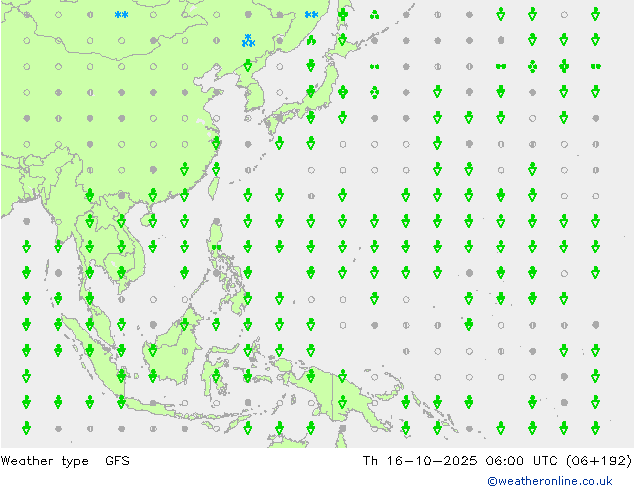Image resolution: width=634 pixels, height=490 pixels.
Task: Select the "GFS" model label
Action: [x=117, y=460]
